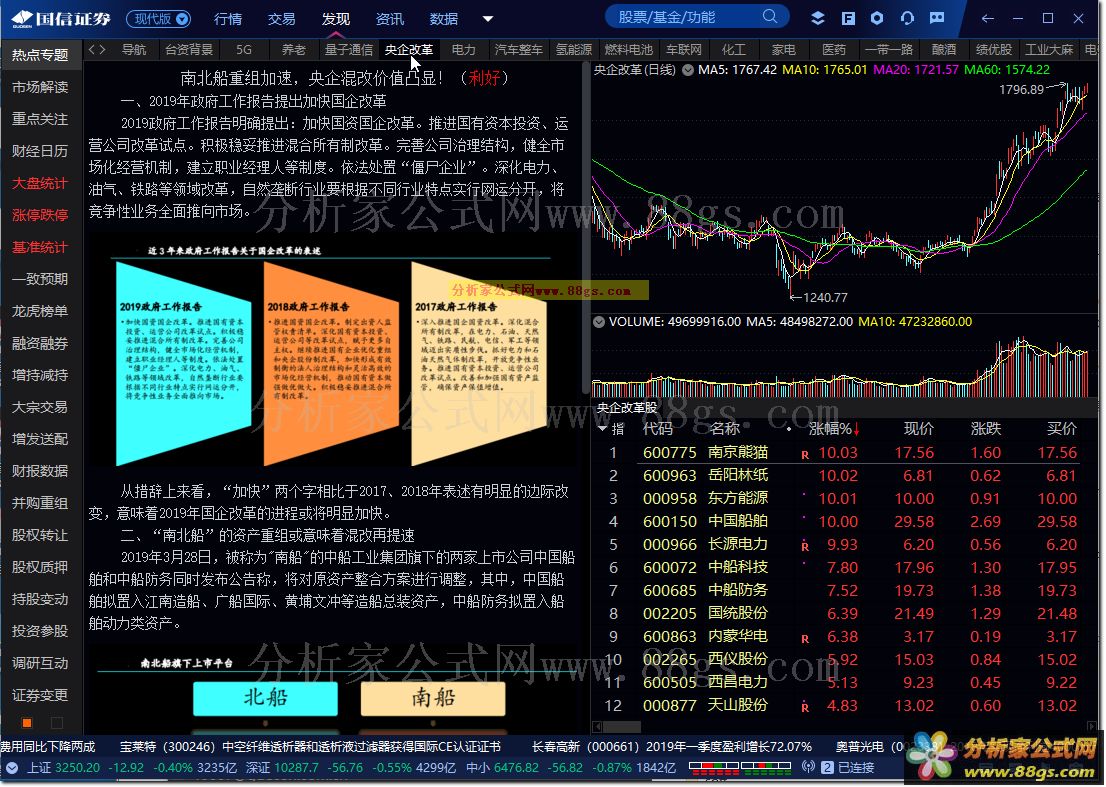Switch to the 工业大麻 topic tab
1106x787 pixels.
(1049, 49)
